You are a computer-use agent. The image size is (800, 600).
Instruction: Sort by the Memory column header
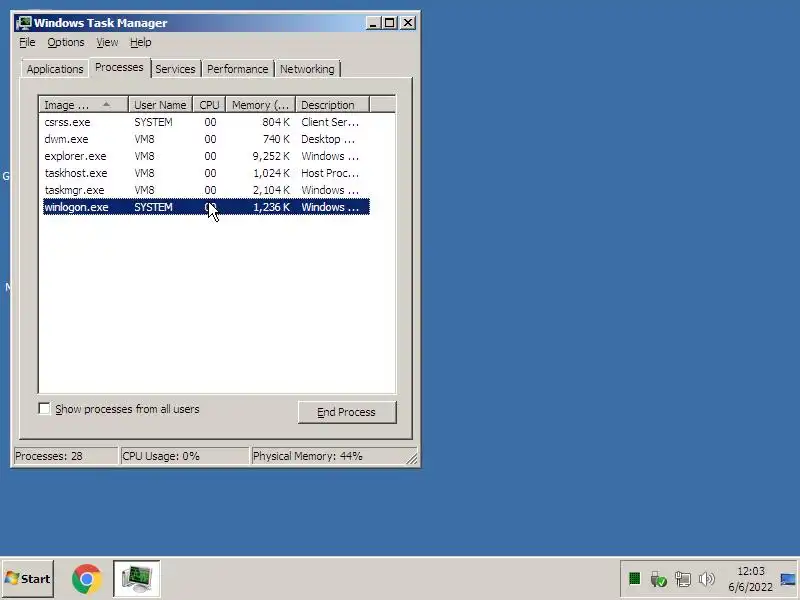(x=261, y=105)
